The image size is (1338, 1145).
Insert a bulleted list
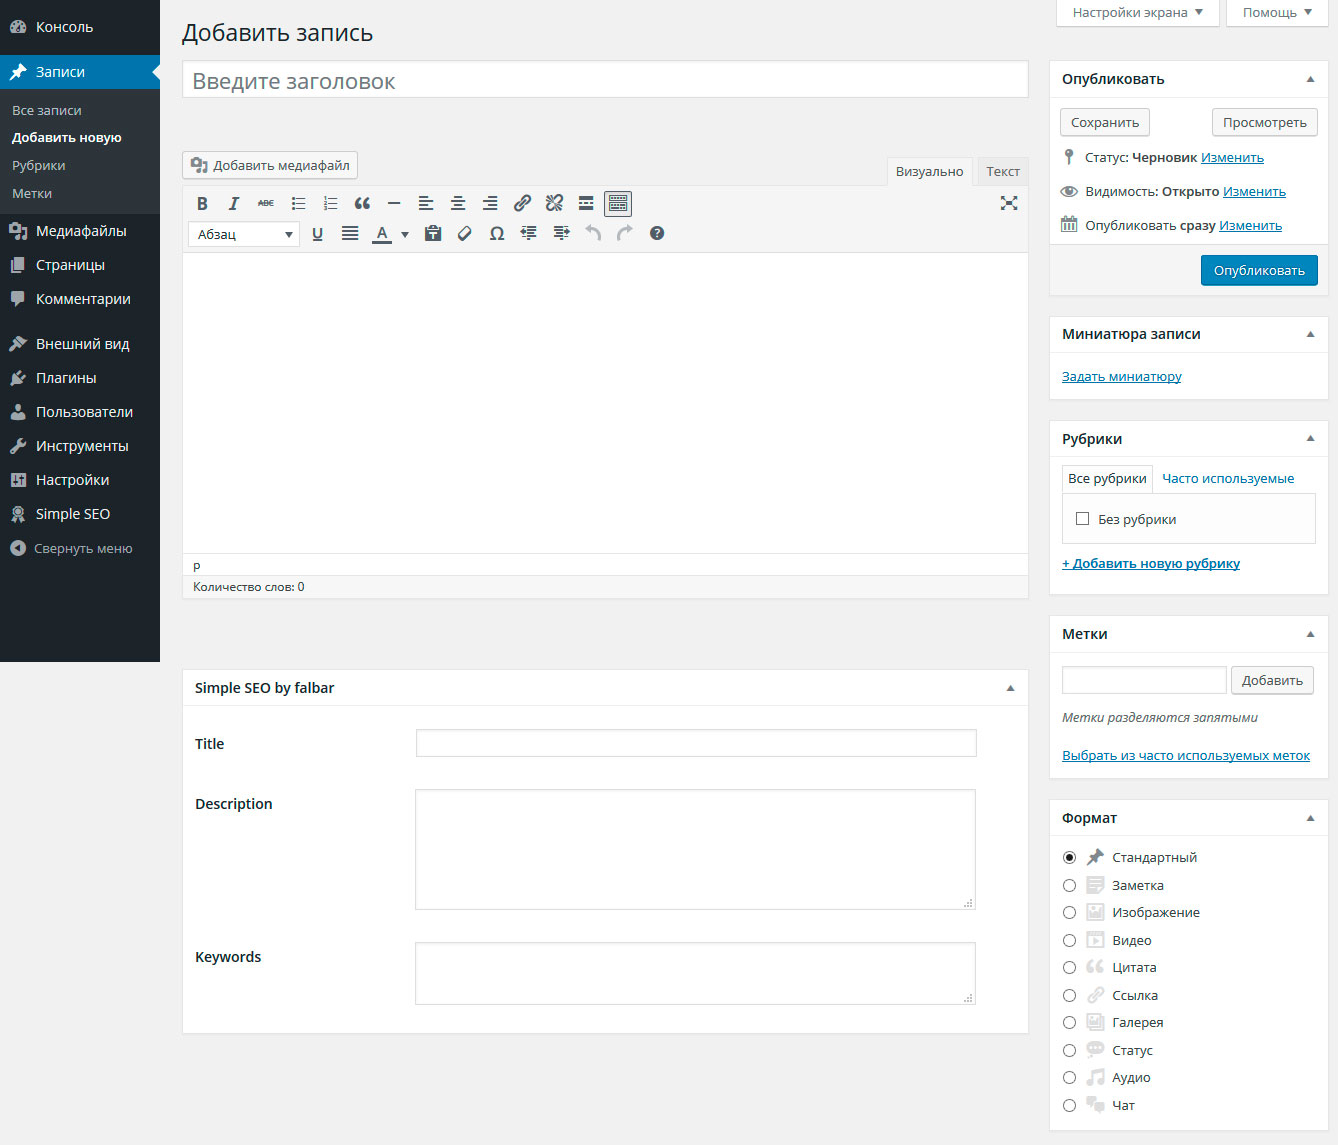(x=298, y=203)
